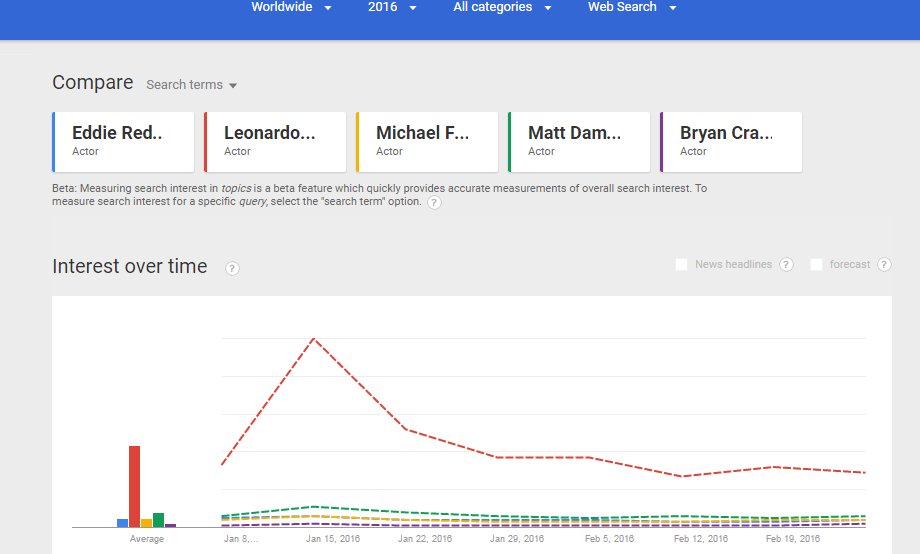Choose the Matt Damon actor card
Viewport: 920px width, 554px height.
(579, 142)
